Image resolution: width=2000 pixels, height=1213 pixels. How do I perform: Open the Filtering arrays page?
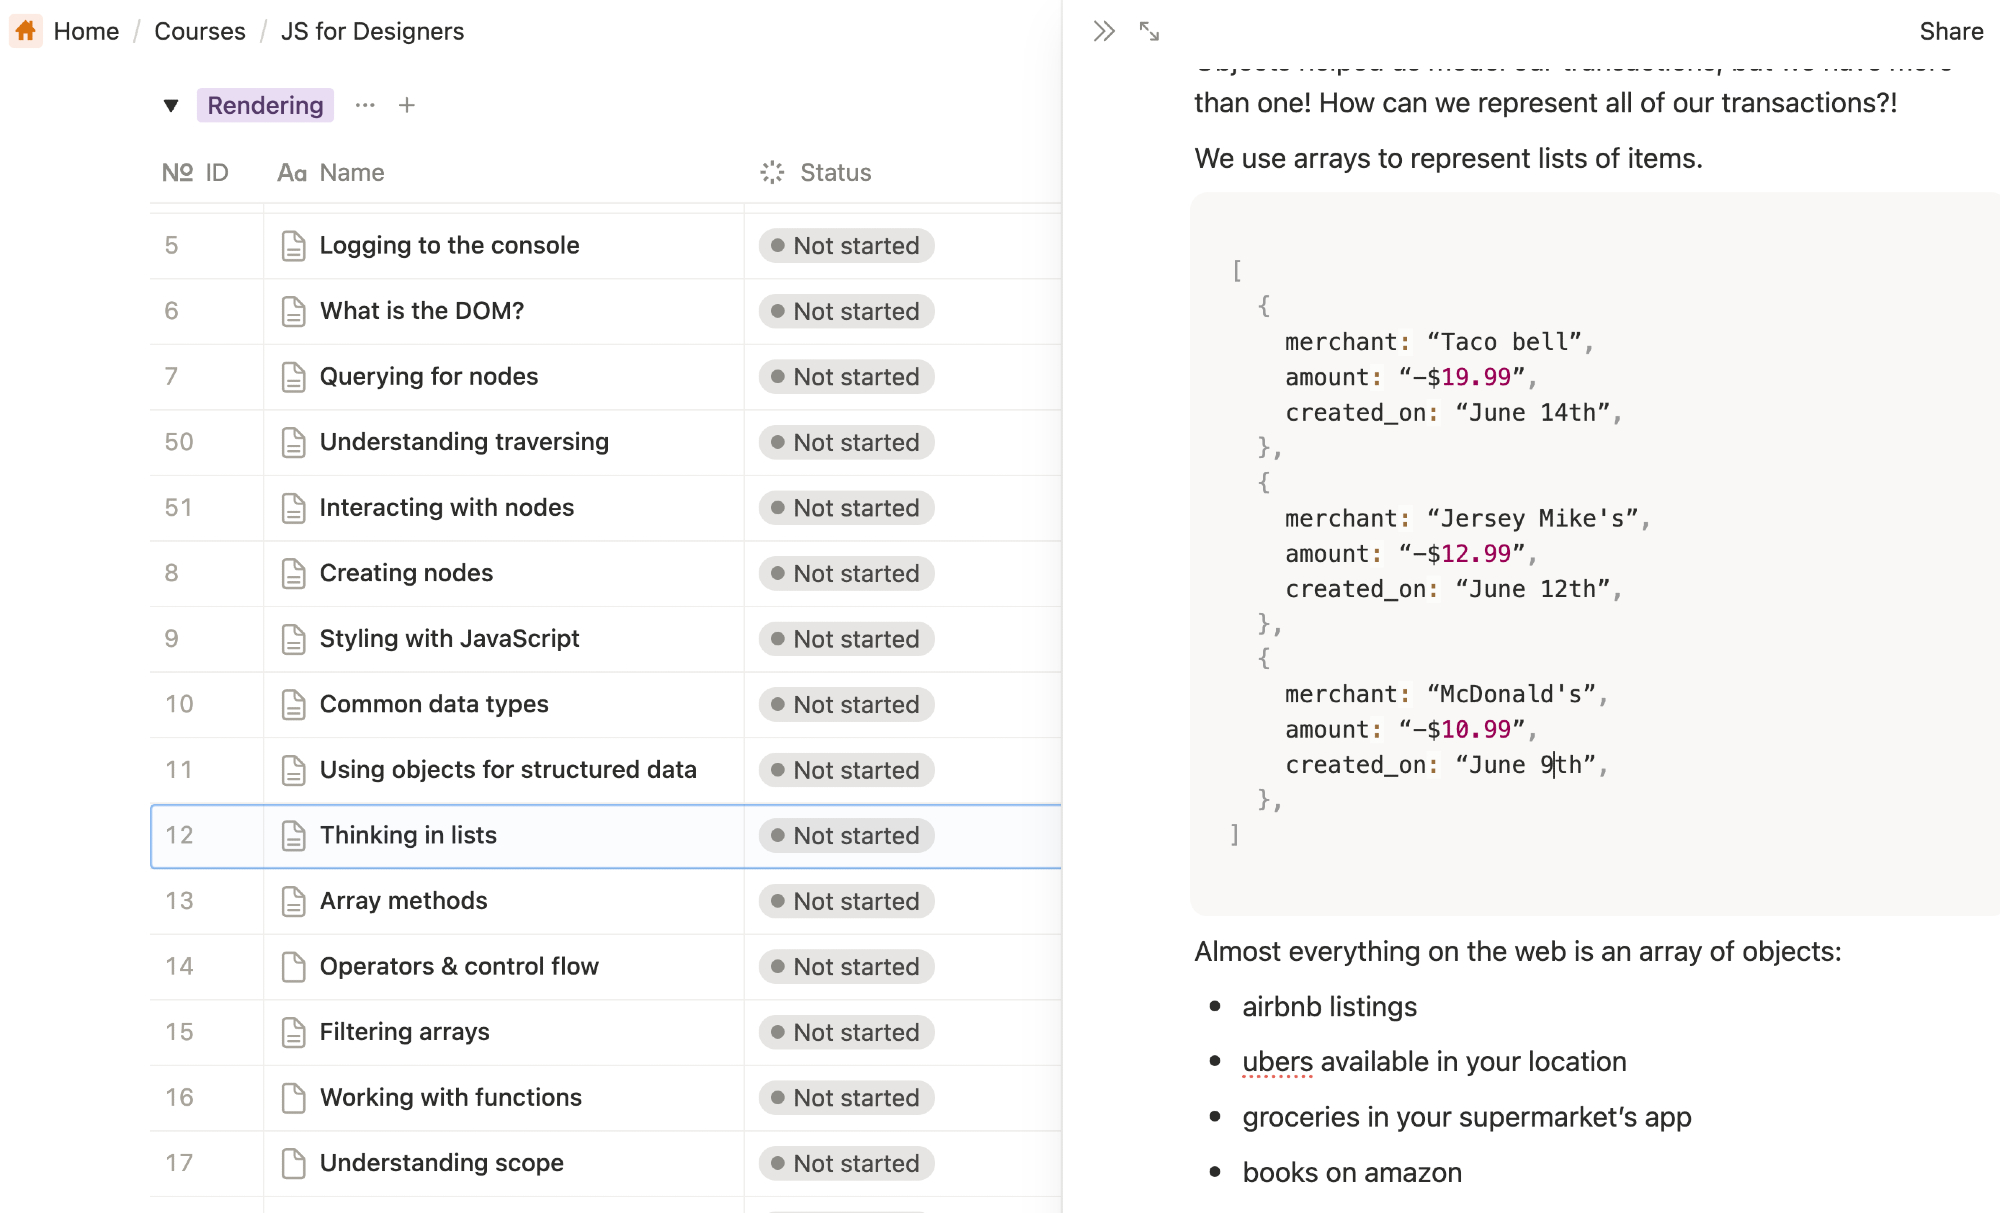click(x=404, y=1032)
